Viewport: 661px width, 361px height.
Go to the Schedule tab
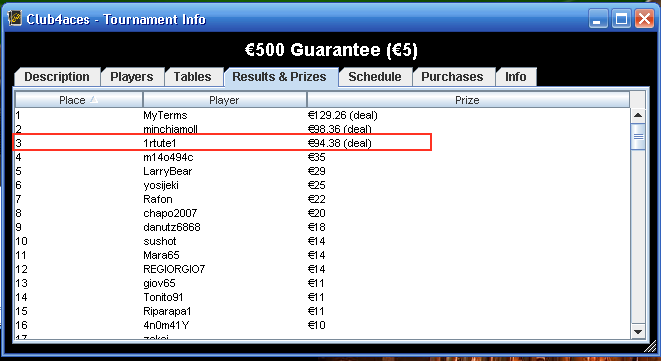(x=375, y=77)
